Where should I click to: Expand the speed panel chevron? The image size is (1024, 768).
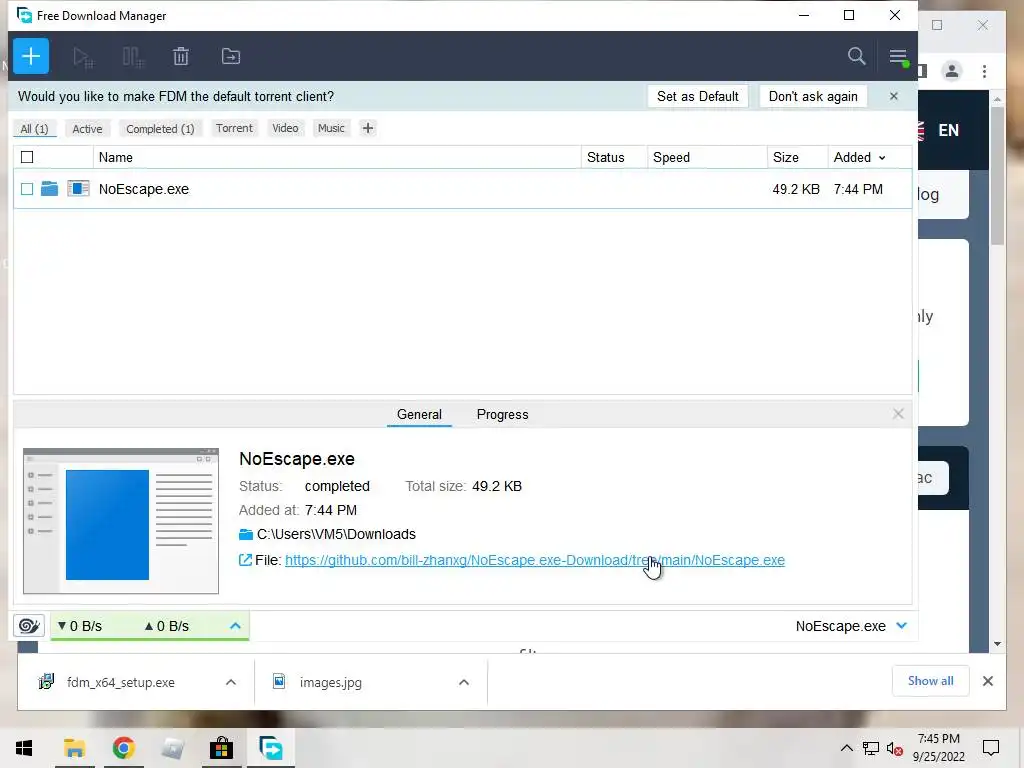pos(235,626)
